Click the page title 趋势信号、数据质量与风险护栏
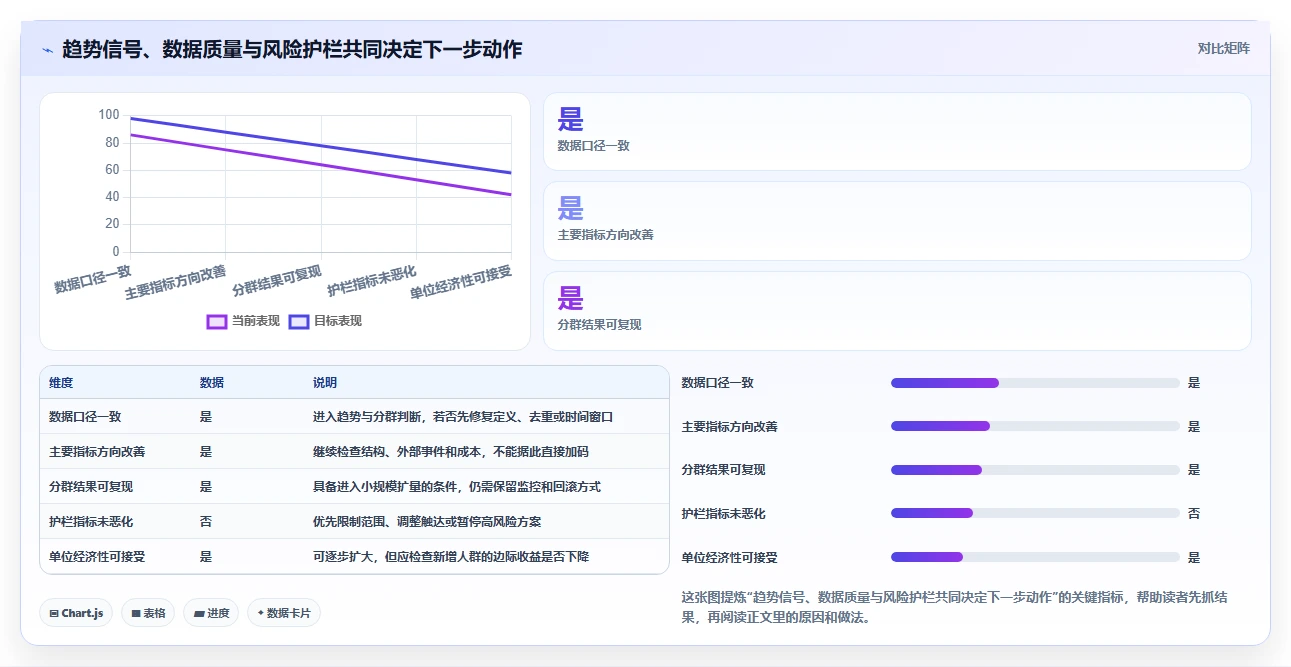Screen dimensions: 1291x667 tap(292, 49)
